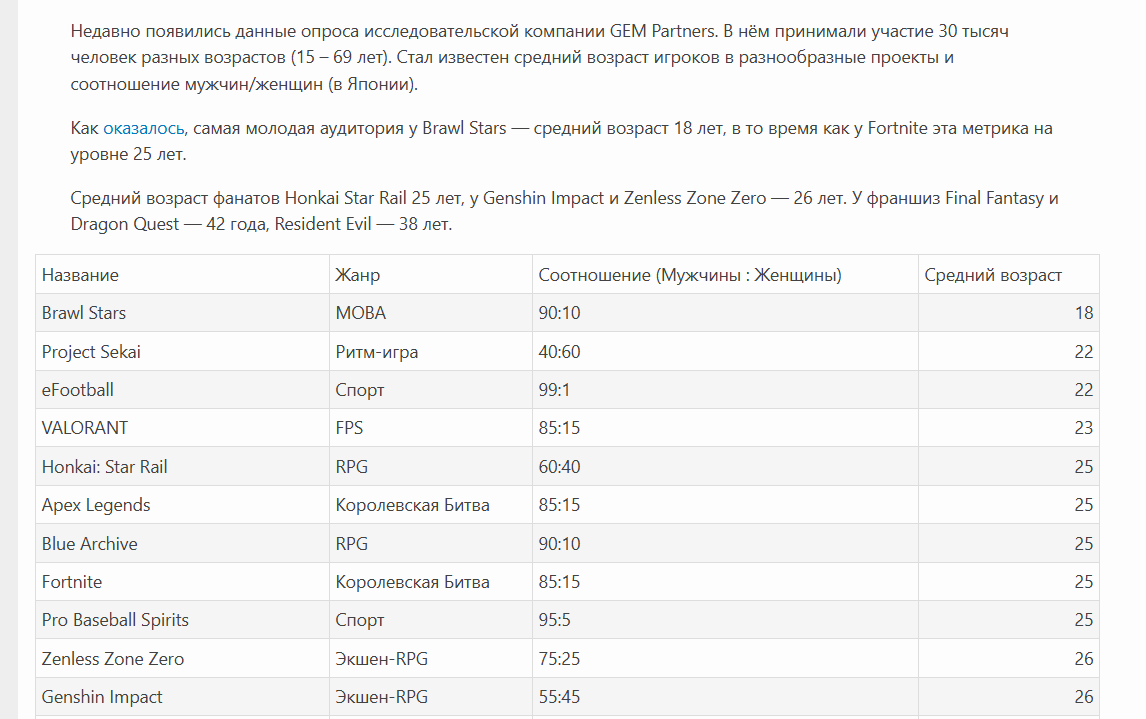Click the Zenless Zone Zero cell

[x=113, y=659]
